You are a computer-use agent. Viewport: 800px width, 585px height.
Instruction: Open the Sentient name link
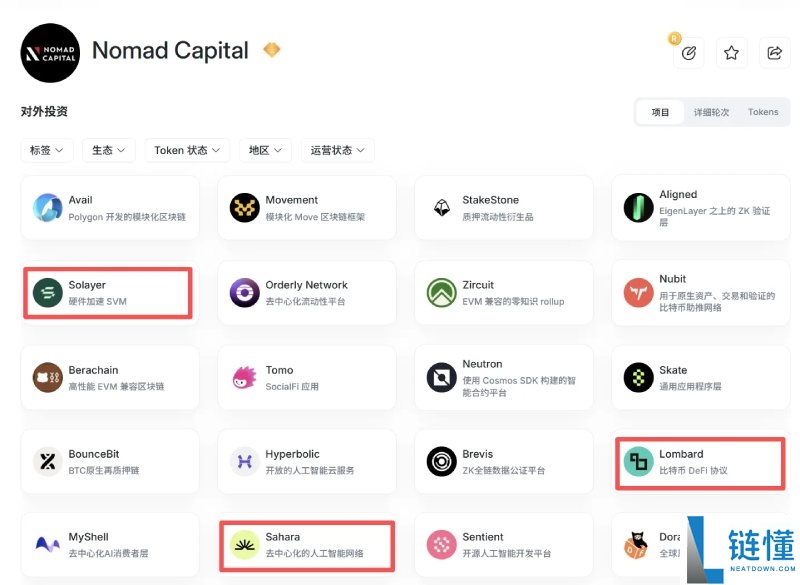point(483,537)
